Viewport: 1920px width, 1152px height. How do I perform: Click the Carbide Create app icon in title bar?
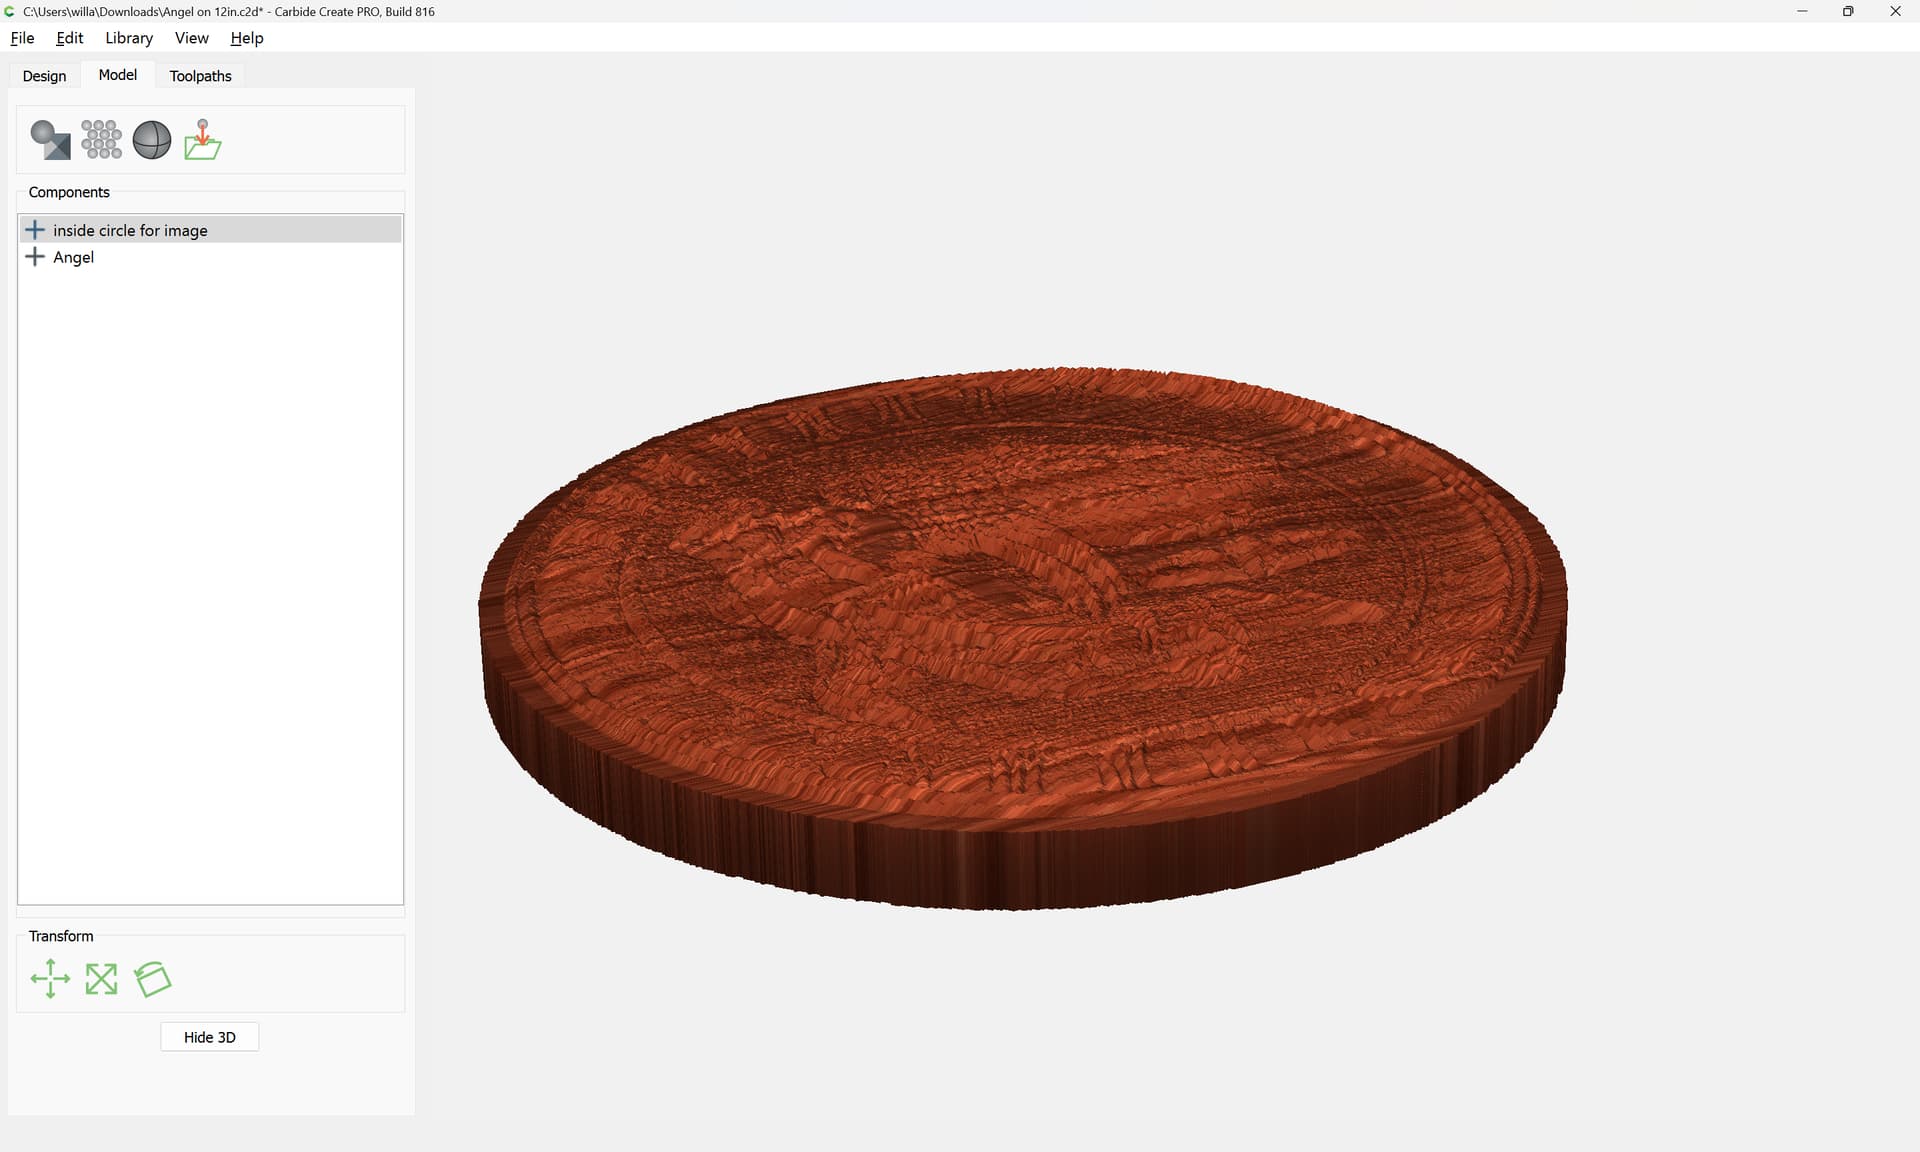[x=10, y=11]
